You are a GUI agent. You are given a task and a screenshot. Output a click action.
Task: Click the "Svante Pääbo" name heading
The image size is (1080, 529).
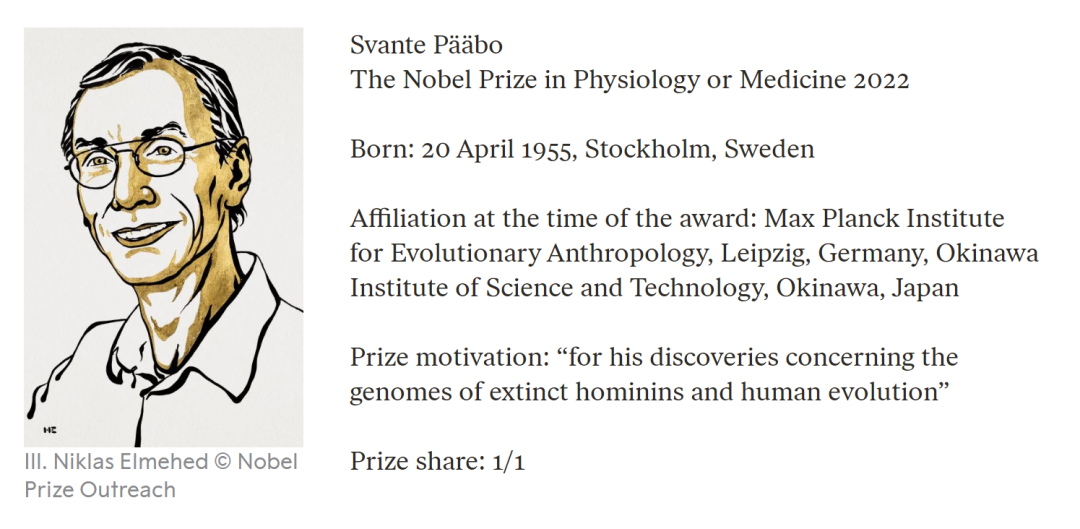[x=426, y=45]
